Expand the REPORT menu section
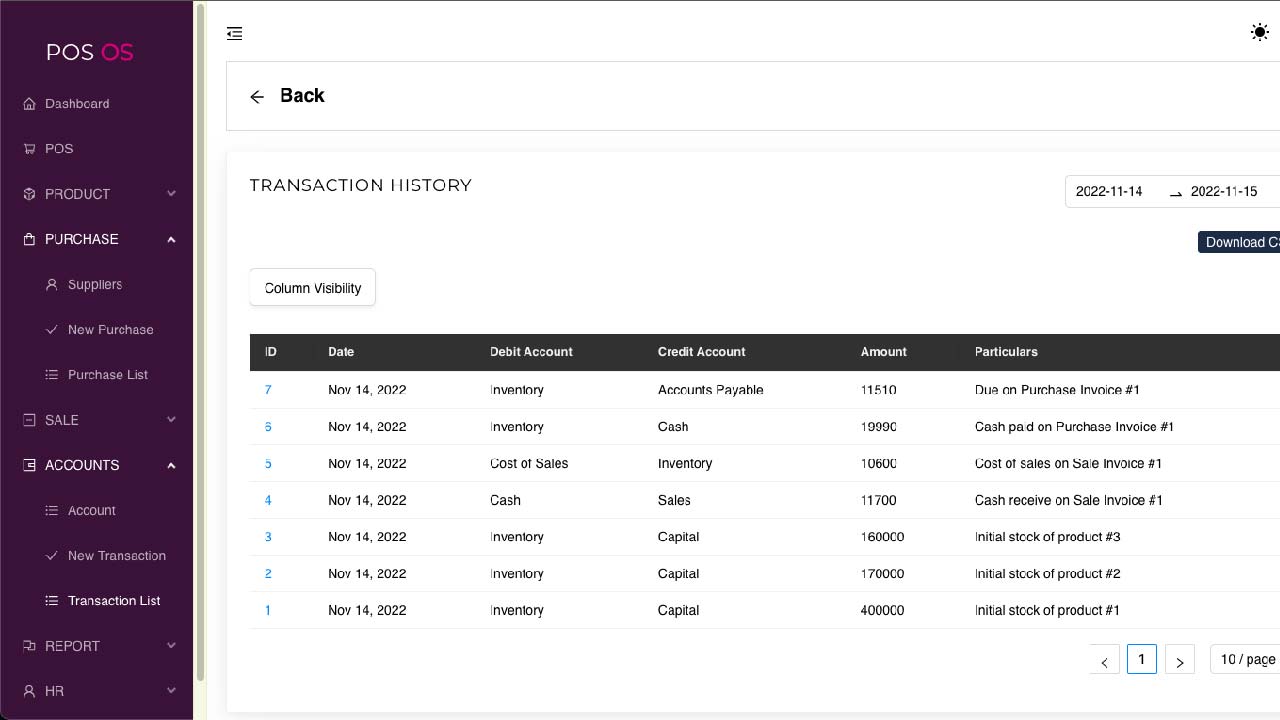This screenshot has height=720, width=1280. click(x=171, y=646)
